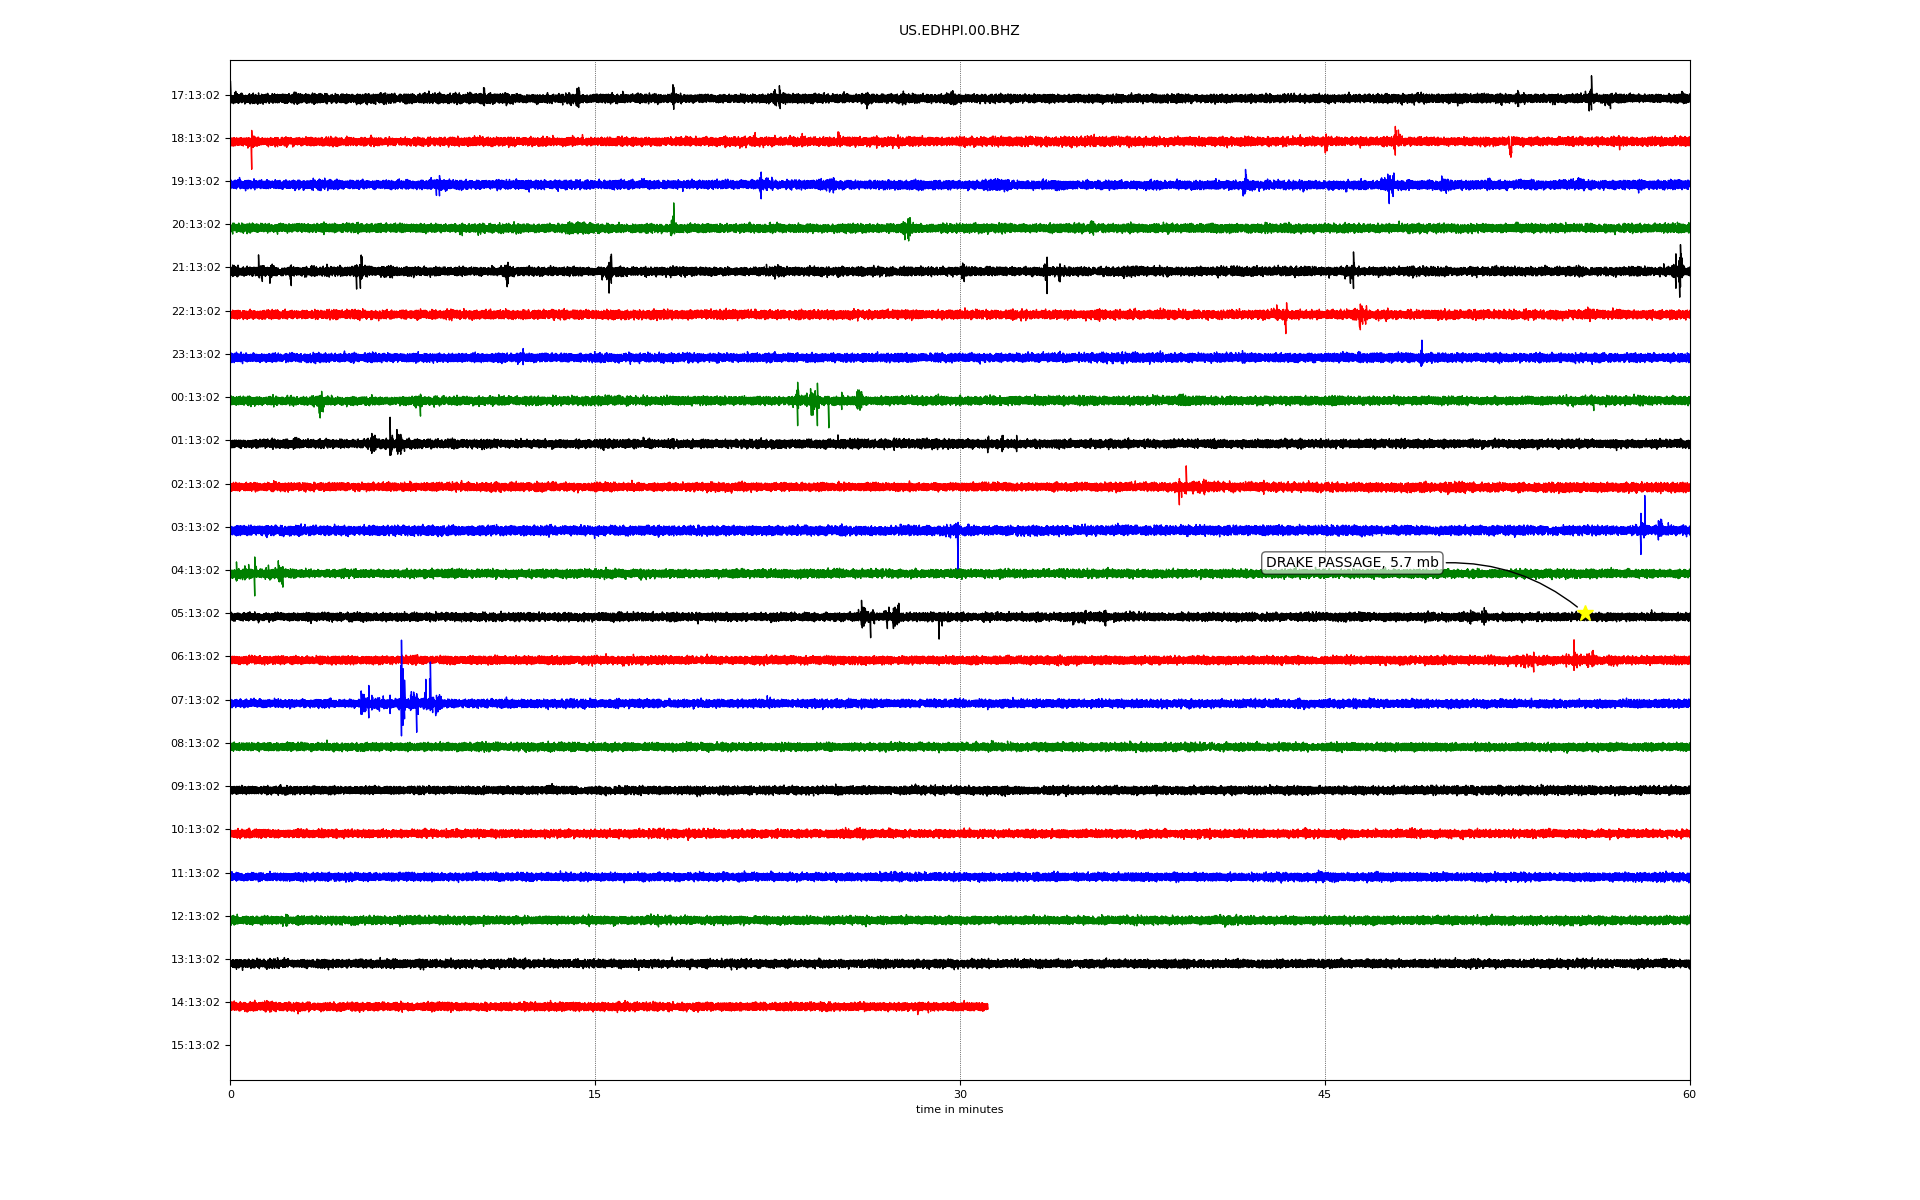Image resolution: width=1920 pixels, height=1200 pixels.
Task: Select the 12:13:02 time label
Action: click(195, 917)
